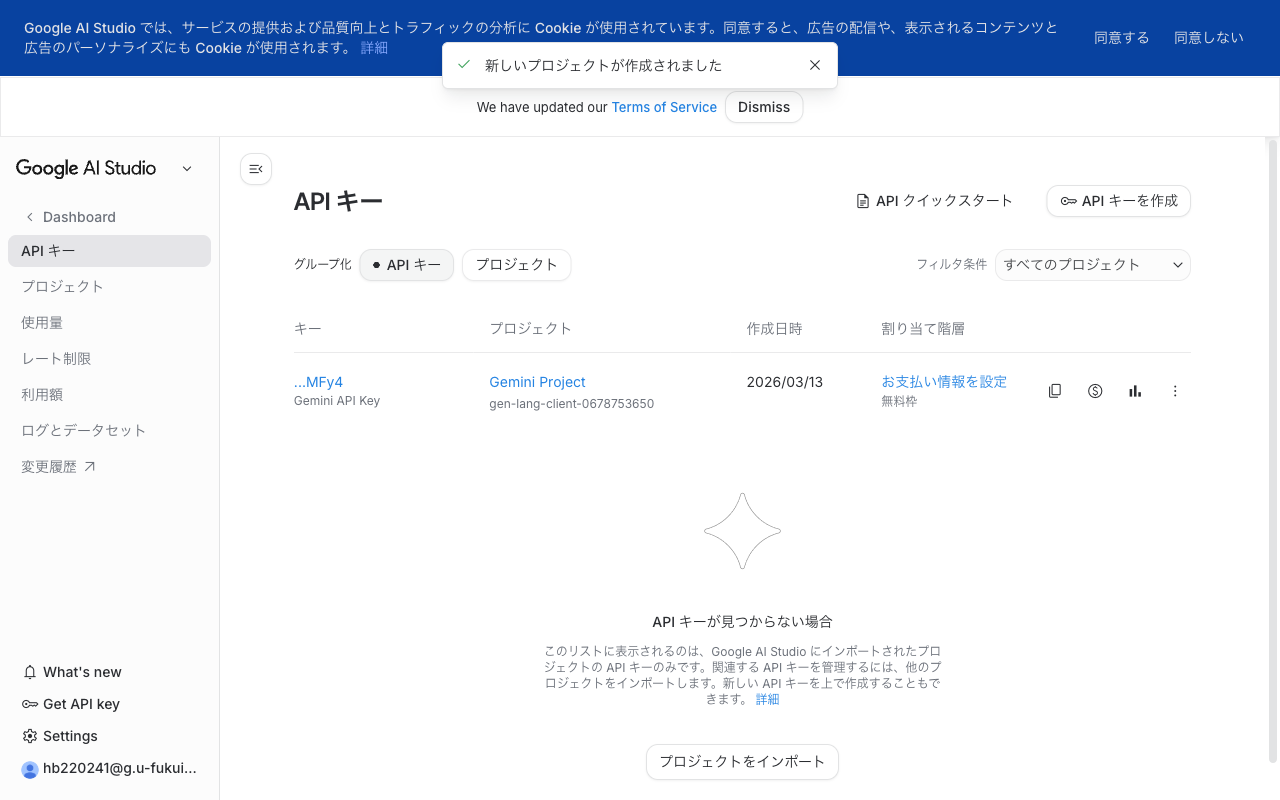The image size is (1280, 800).
Task: Open the すべてのプロジェクト filter dropdown
Action: point(1092,264)
